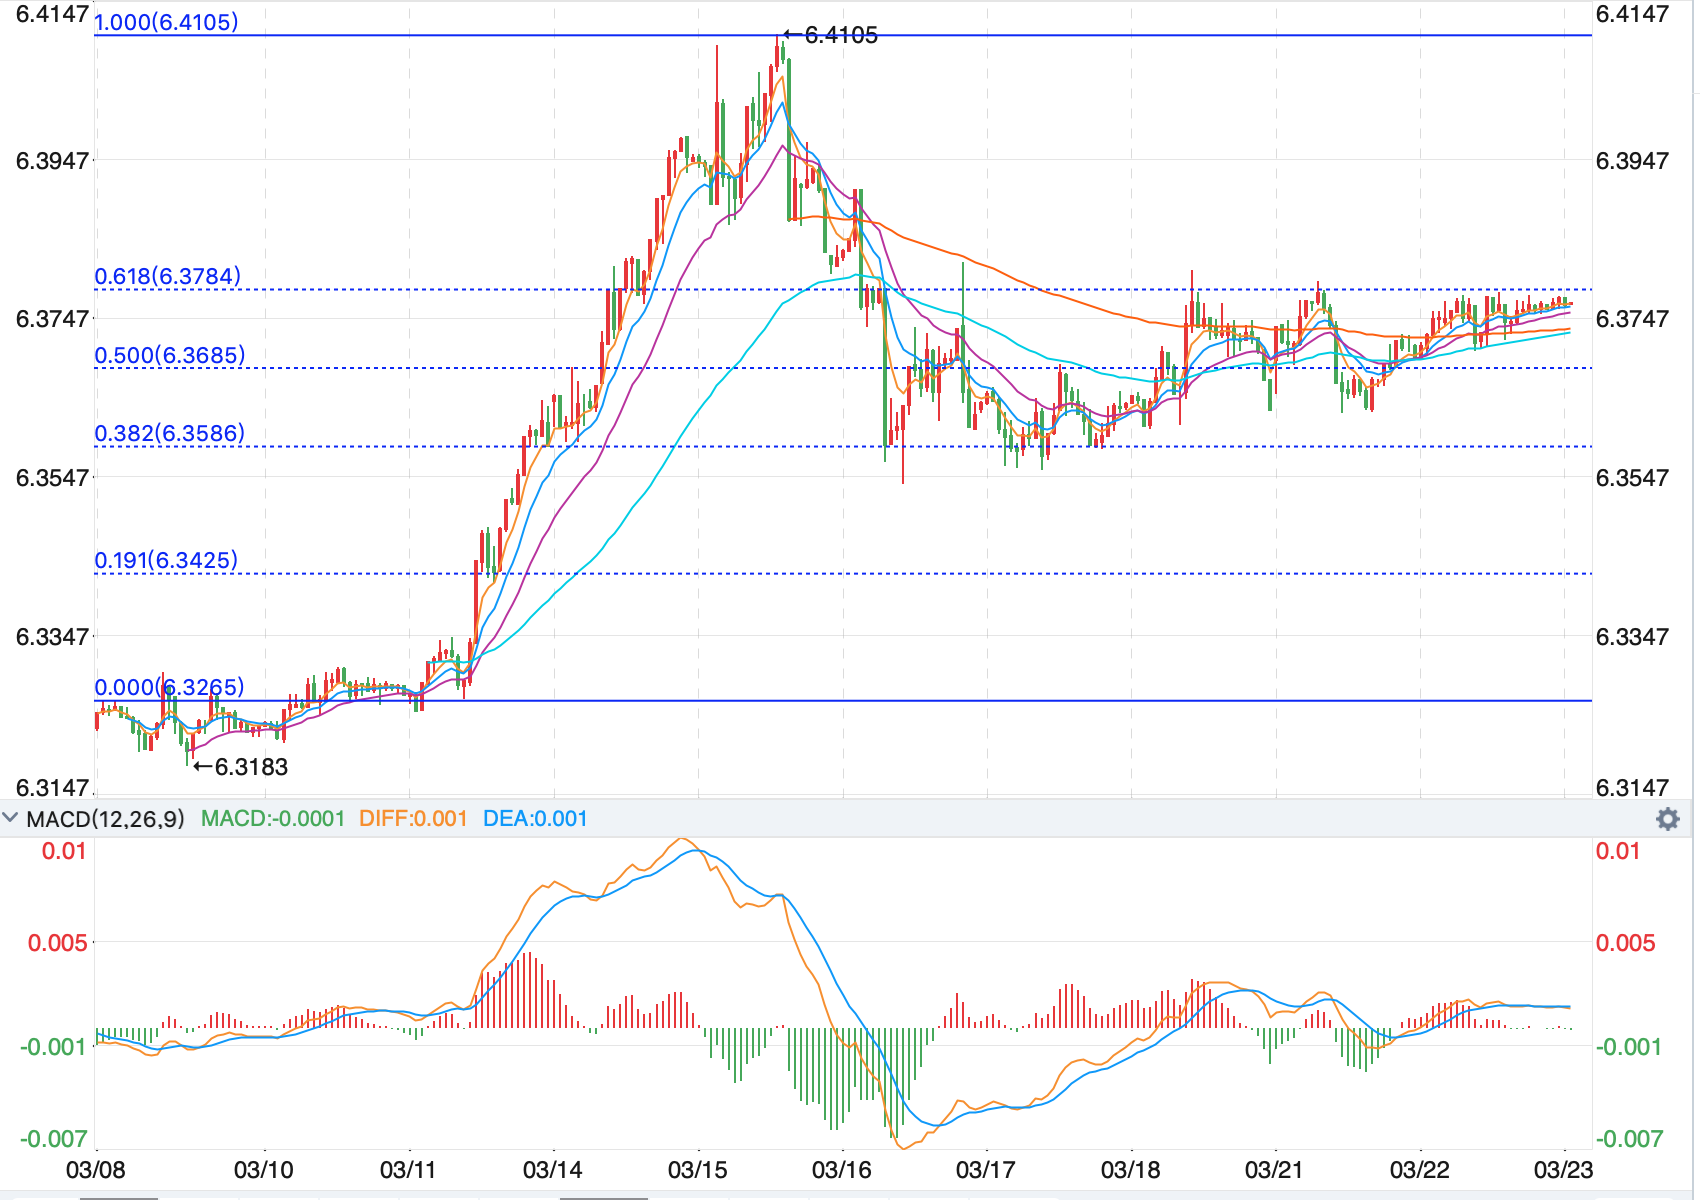The width and height of the screenshot is (1700, 1200).
Task: Select date label 03/23 on time axis
Action: pyautogui.click(x=1564, y=1169)
